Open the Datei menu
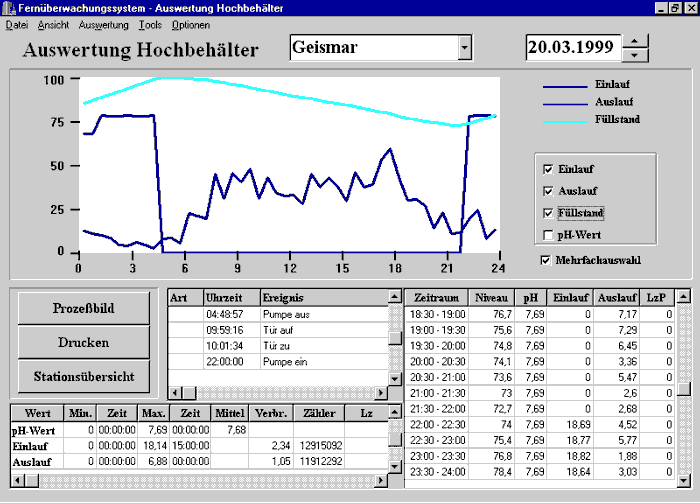This screenshot has width=700, height=504. click(17, 23)
